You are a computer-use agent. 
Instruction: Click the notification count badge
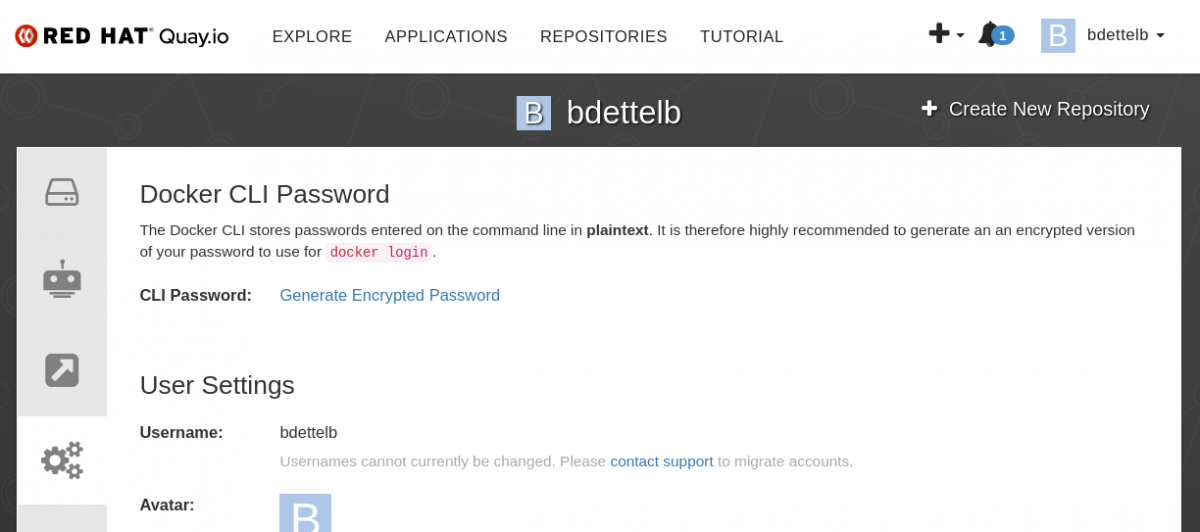pos(1003,36)
